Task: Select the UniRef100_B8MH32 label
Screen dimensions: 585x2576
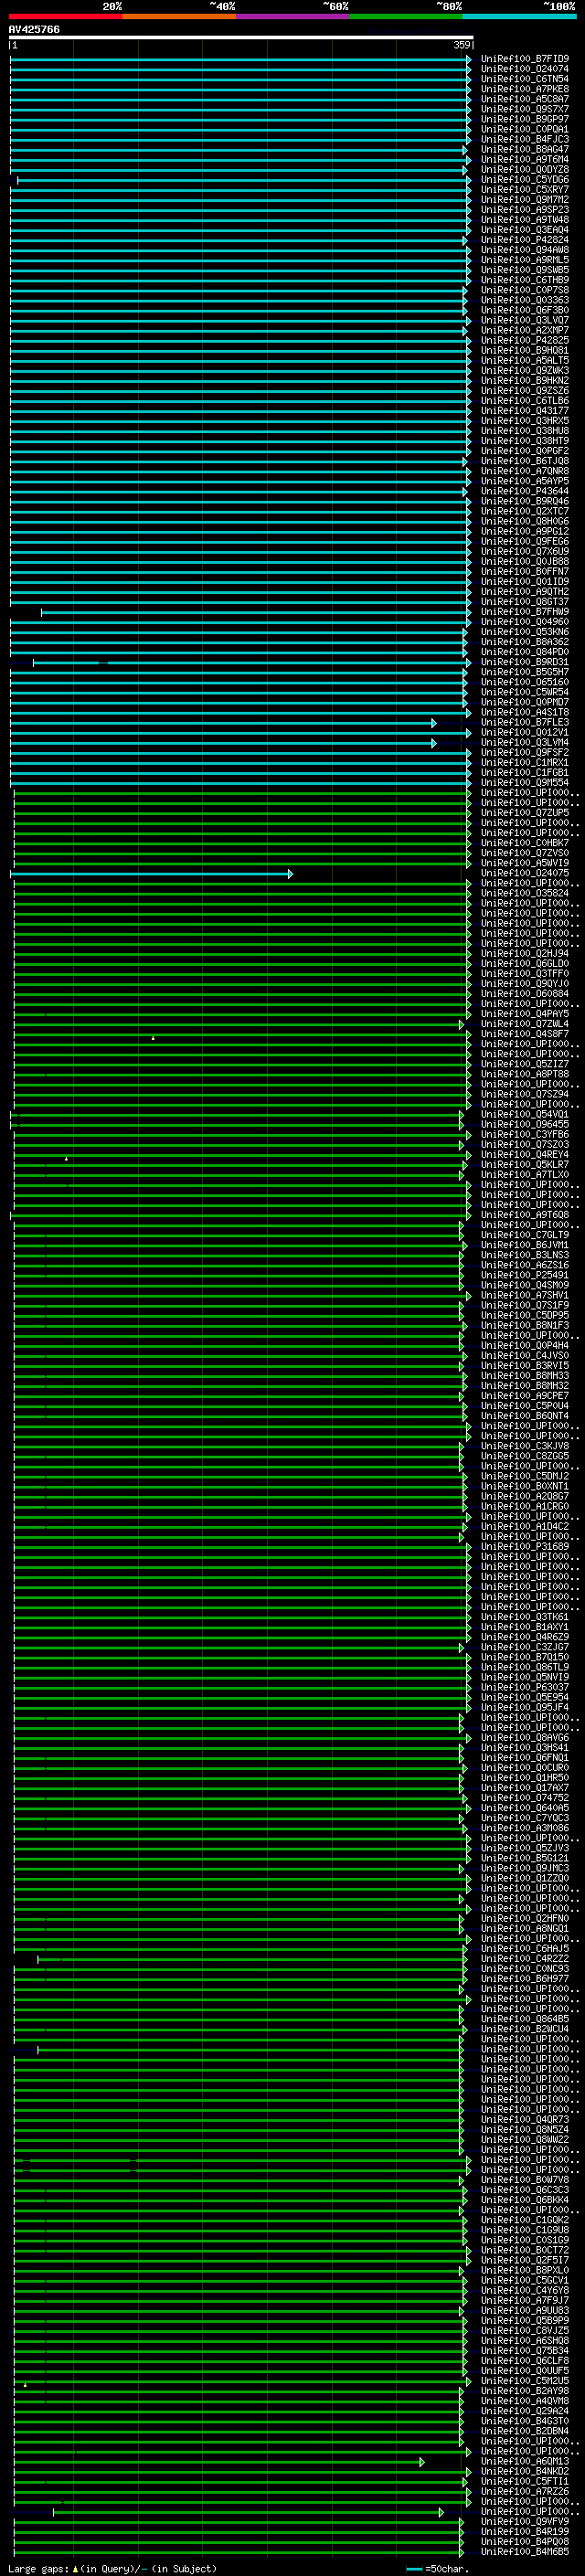Action: pyautogui.click(x=525, y=1386)
